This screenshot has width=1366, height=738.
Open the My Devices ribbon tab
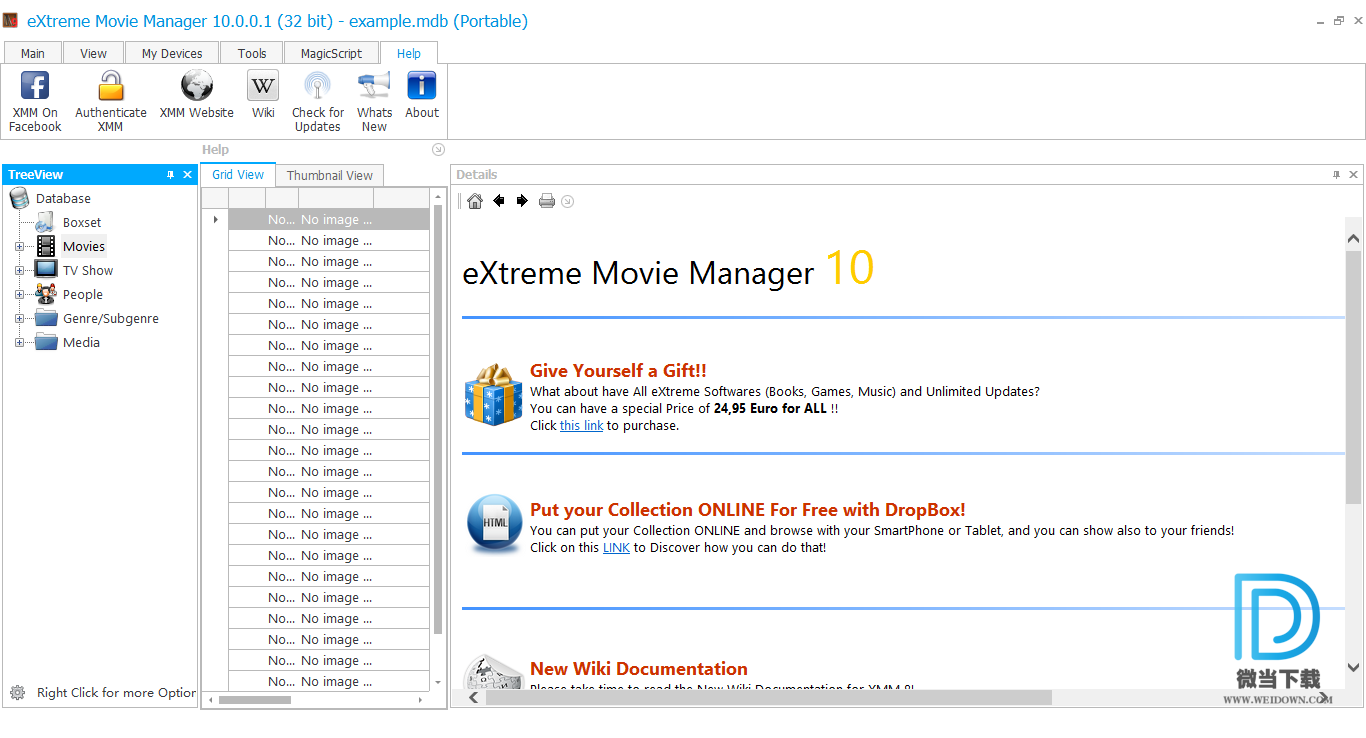(172, 54)
